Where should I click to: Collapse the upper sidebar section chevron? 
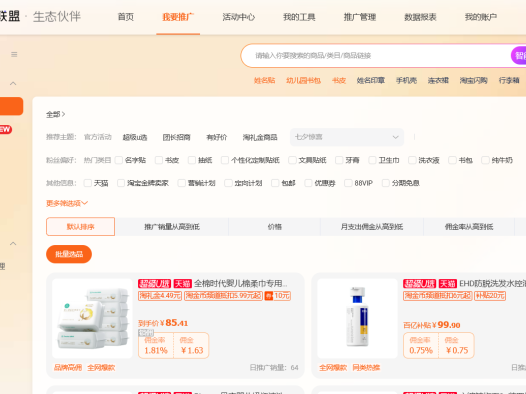click(x=13, y=83)
